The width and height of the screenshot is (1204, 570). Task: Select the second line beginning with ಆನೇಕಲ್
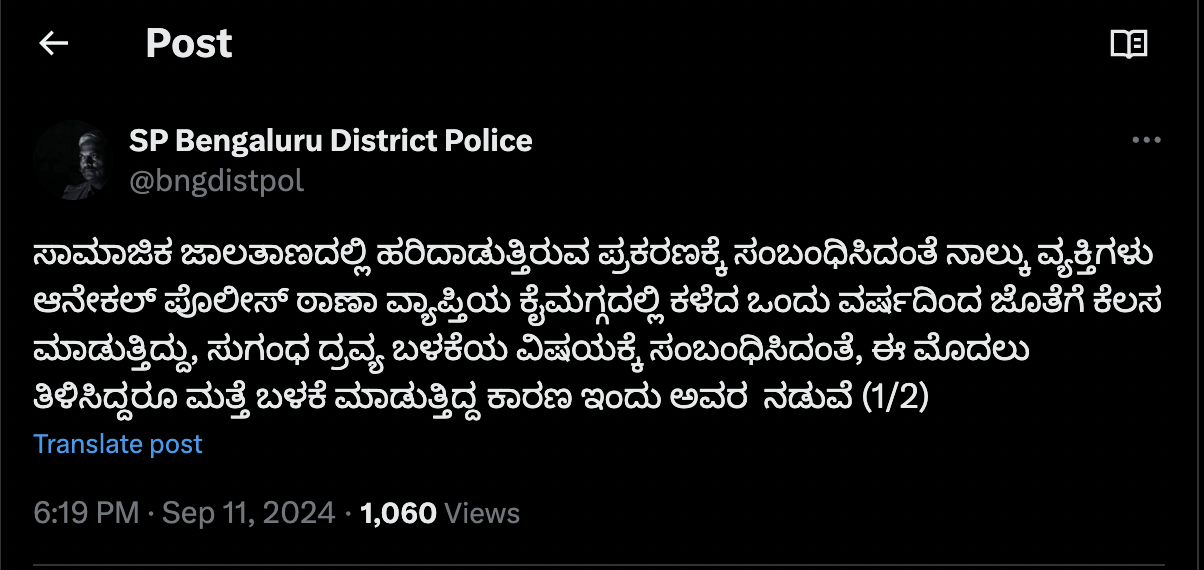[595, 303]
